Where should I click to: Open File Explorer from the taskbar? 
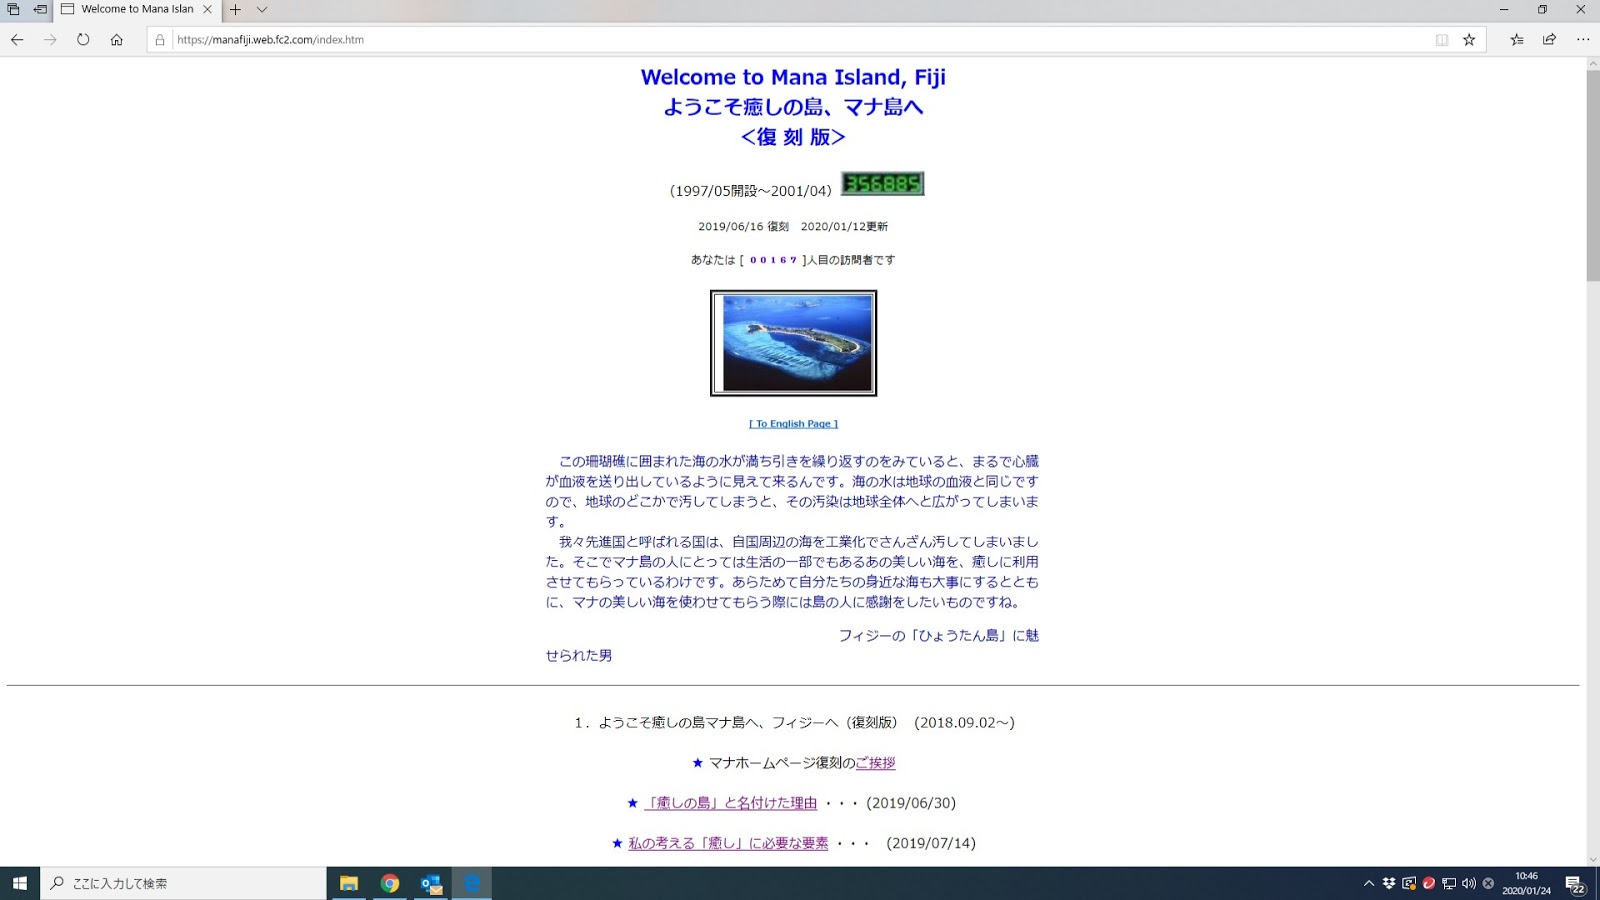click(349, 883)
